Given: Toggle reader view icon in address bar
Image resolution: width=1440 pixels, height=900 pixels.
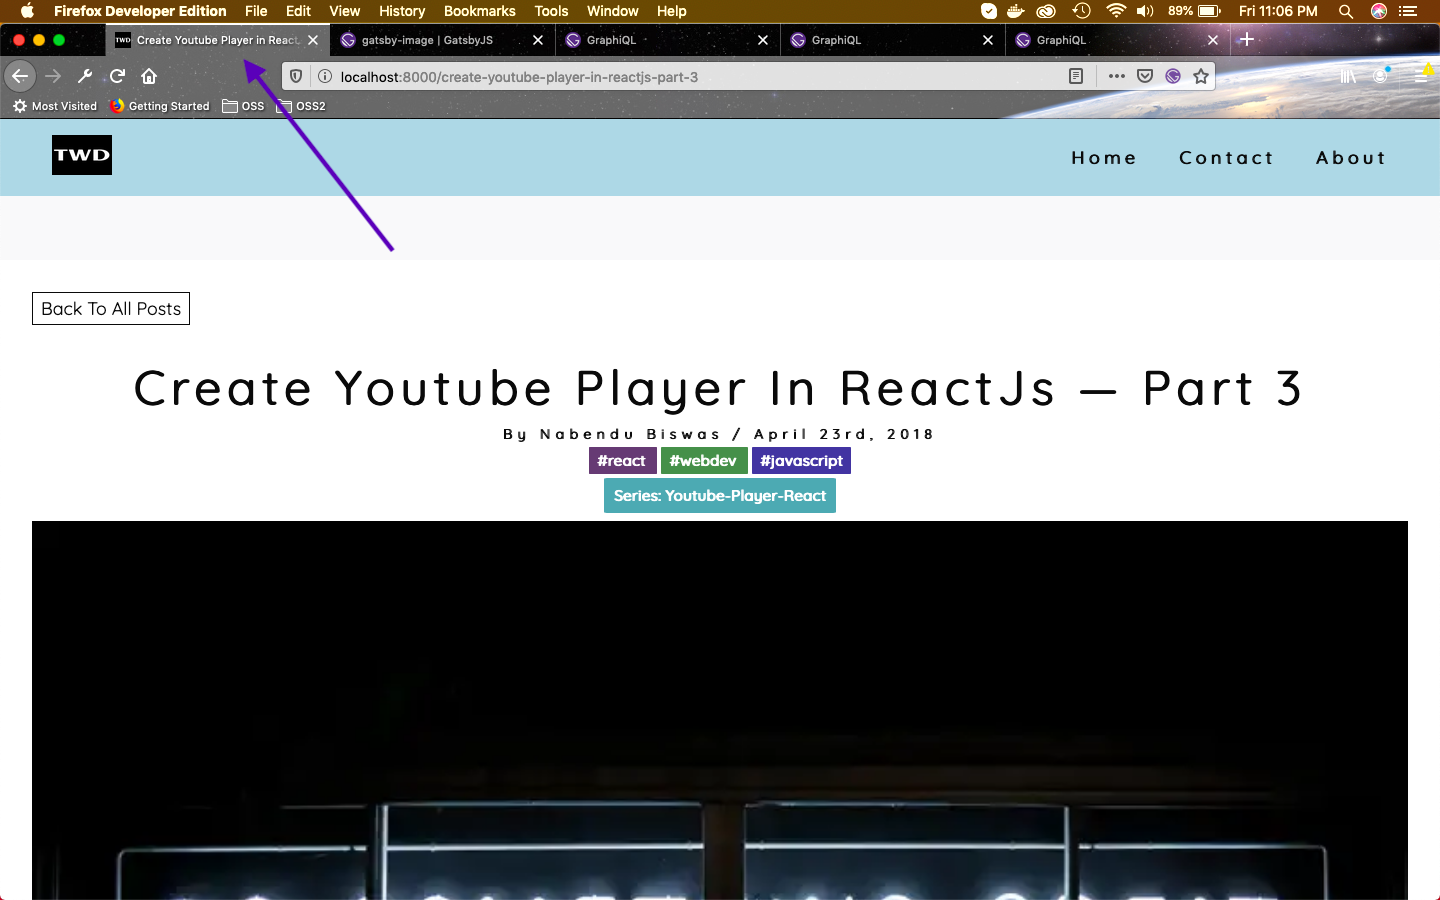Looking at the screenshot, I should coord(1076,76).
